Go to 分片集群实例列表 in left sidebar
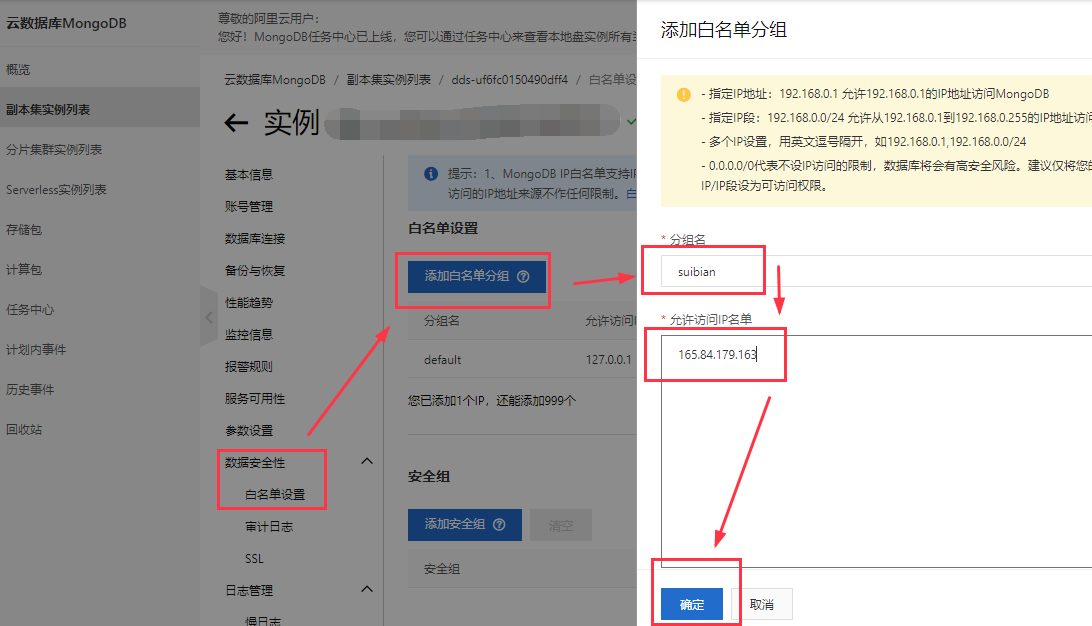This screenshot has width=1092, height=626. click(x=54, y=150)
